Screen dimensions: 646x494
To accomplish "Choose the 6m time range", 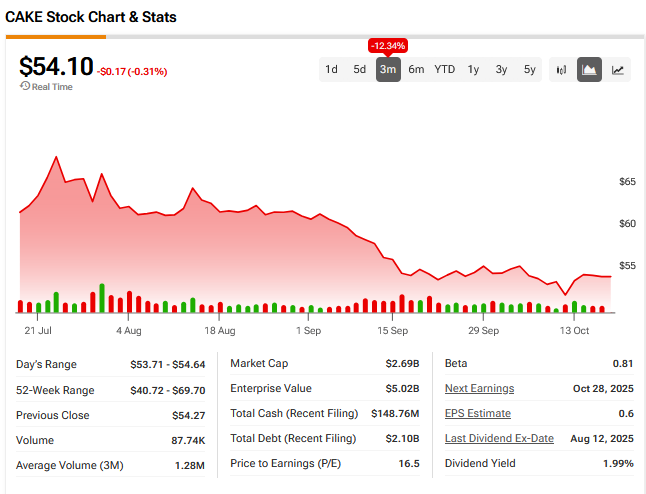I will 416,70.
